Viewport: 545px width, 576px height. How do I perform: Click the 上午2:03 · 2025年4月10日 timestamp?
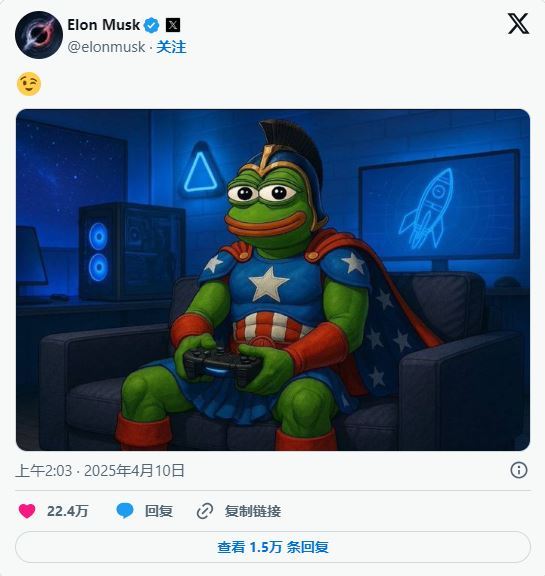[100, 471]
